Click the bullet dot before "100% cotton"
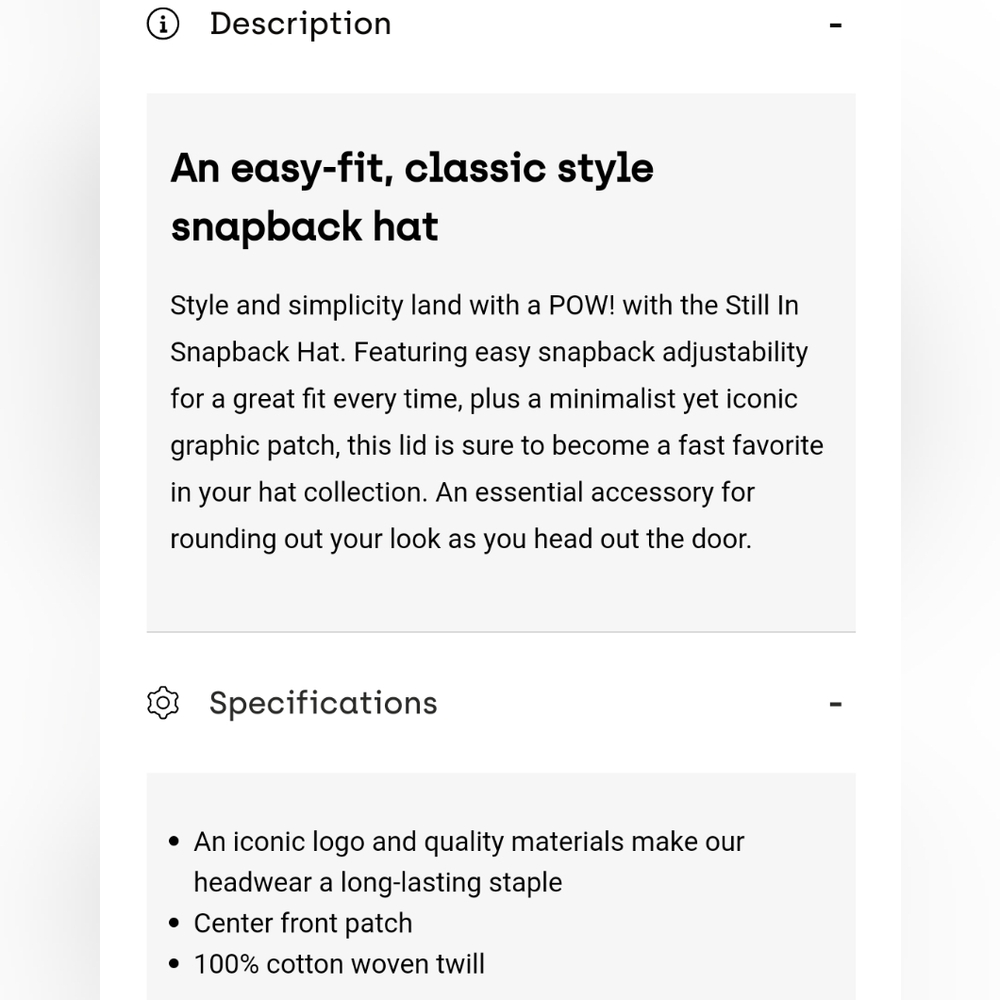The width and height of the screenshot is (1000, 1000). click(x=175, y=965)
